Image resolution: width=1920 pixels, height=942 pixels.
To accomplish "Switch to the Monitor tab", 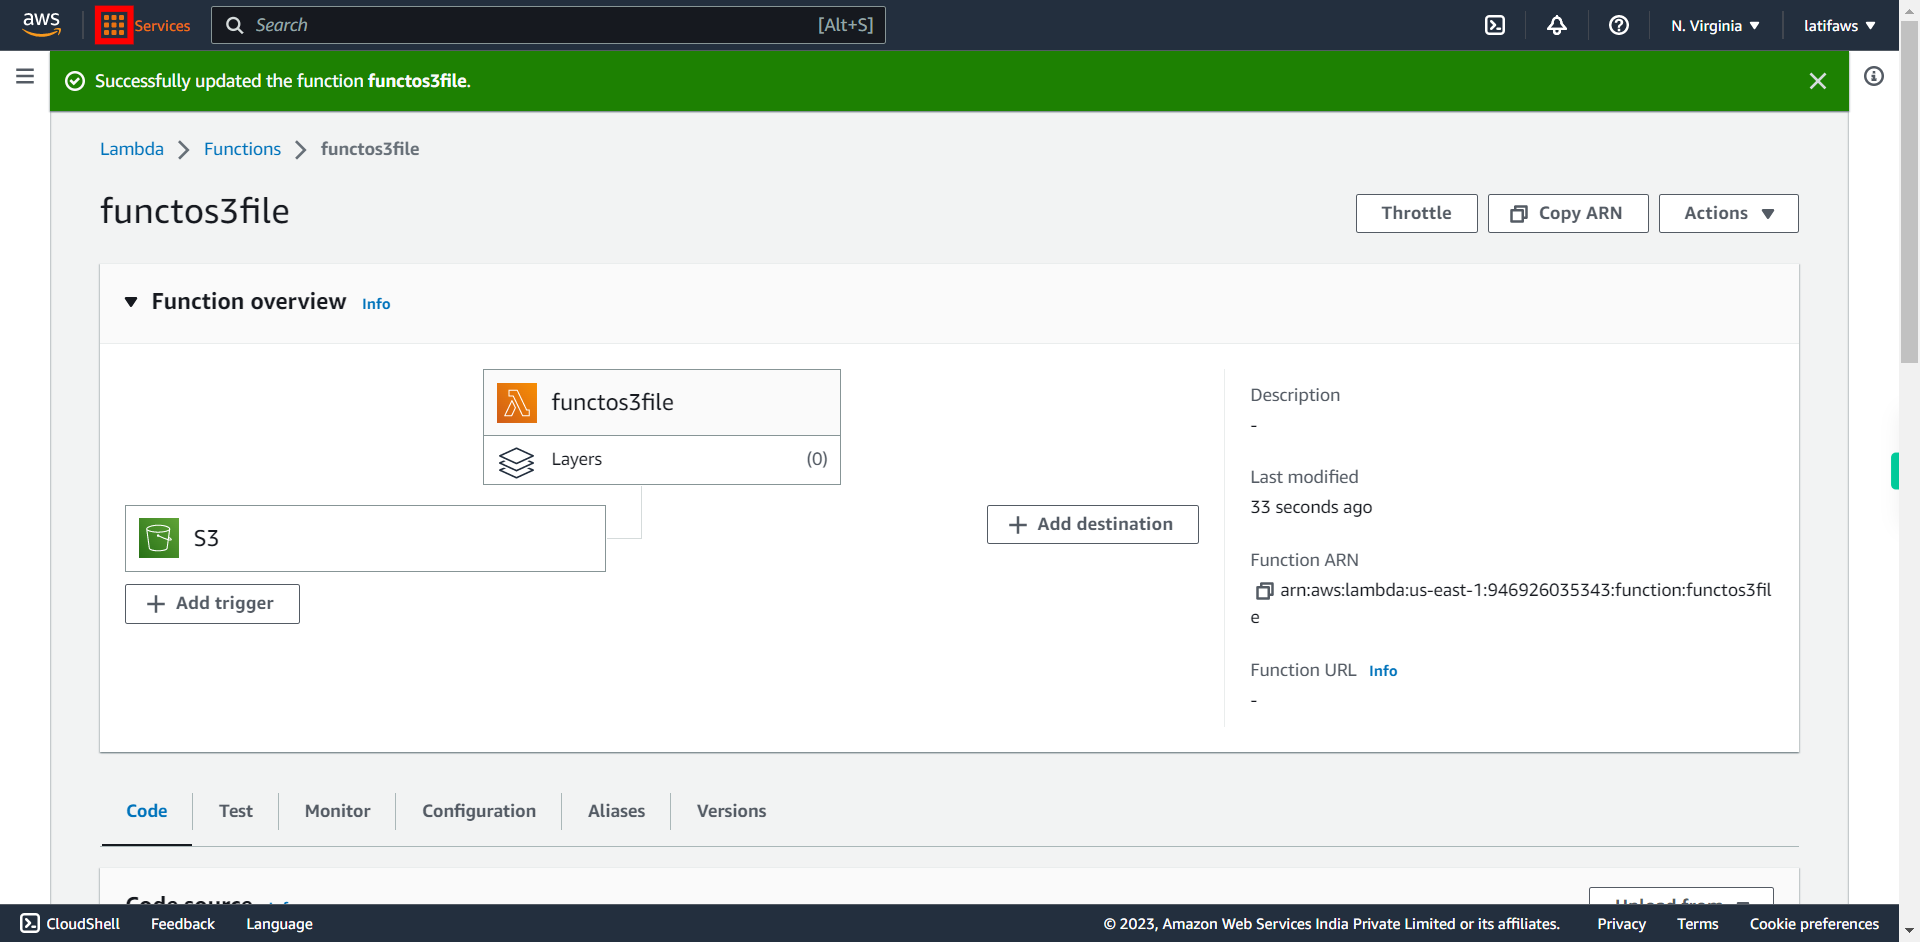I will pyautogui.click(x=338, y=811).
